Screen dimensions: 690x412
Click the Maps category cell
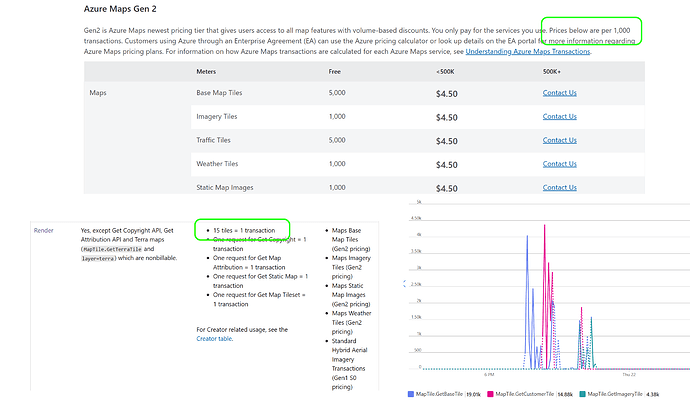tap(98, 93)
